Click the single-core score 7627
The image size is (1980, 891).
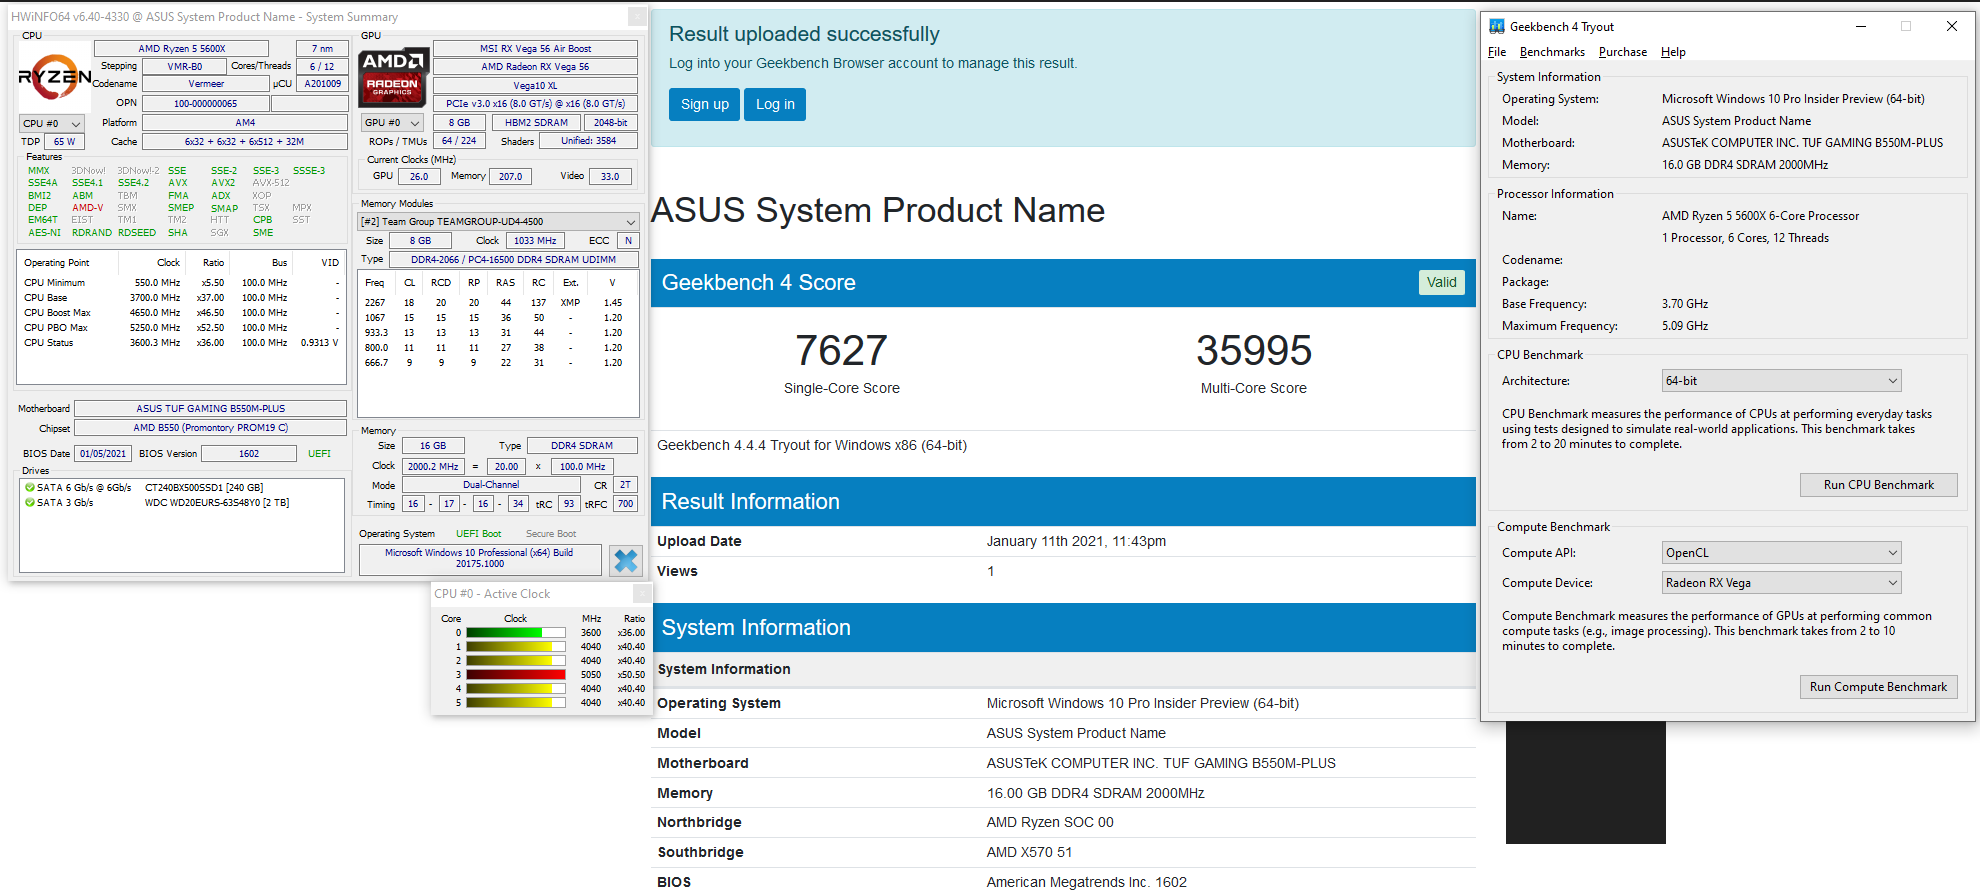coord(841,351)
